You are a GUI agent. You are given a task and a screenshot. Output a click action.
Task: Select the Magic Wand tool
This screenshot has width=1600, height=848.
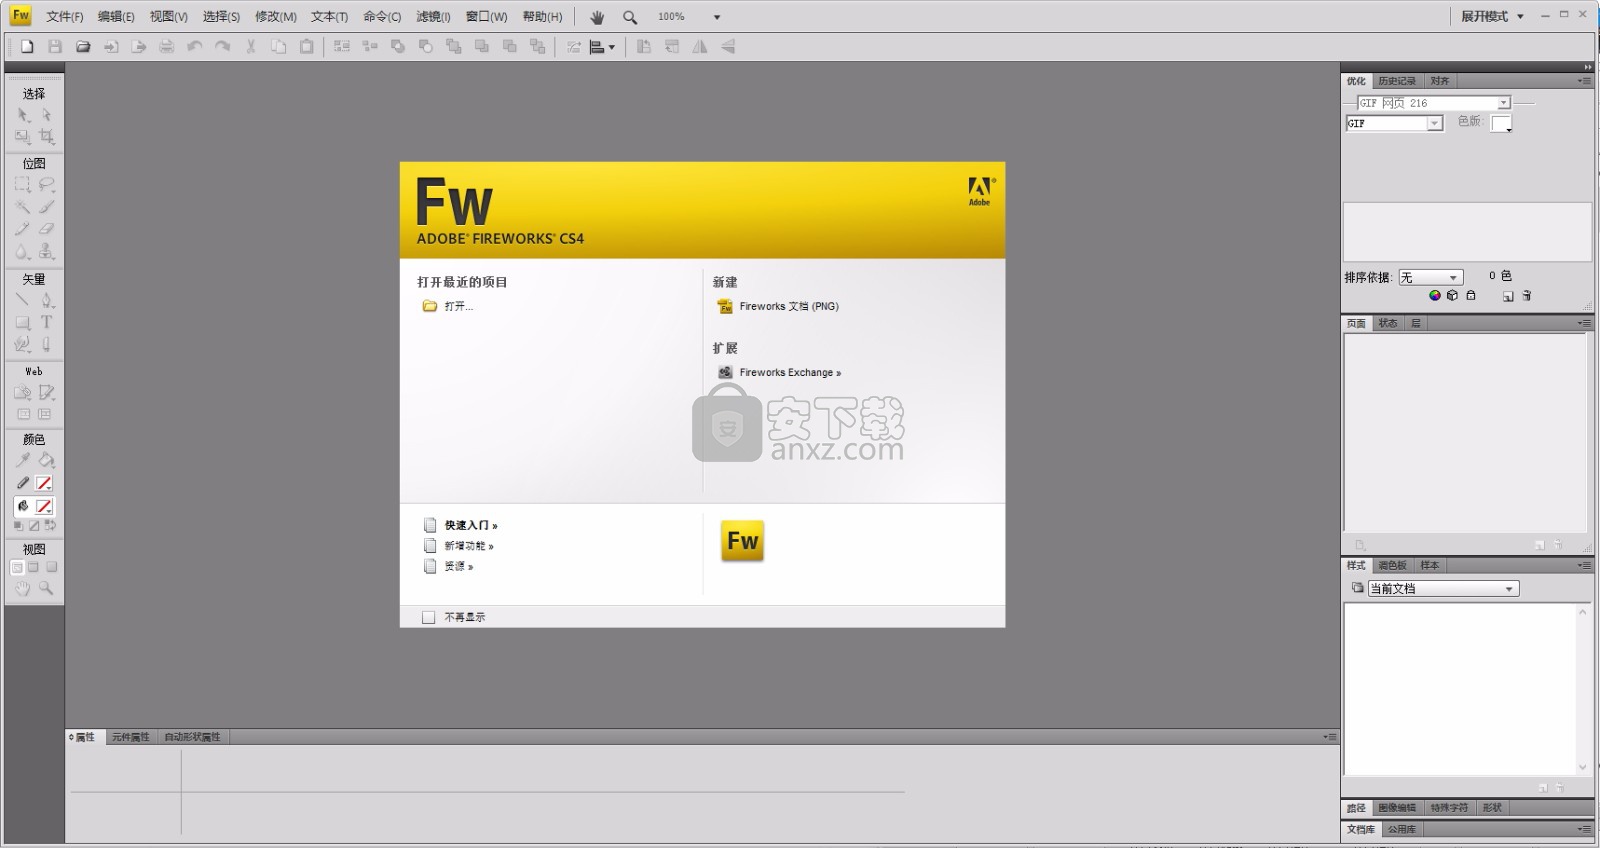(x=23, y=207)
